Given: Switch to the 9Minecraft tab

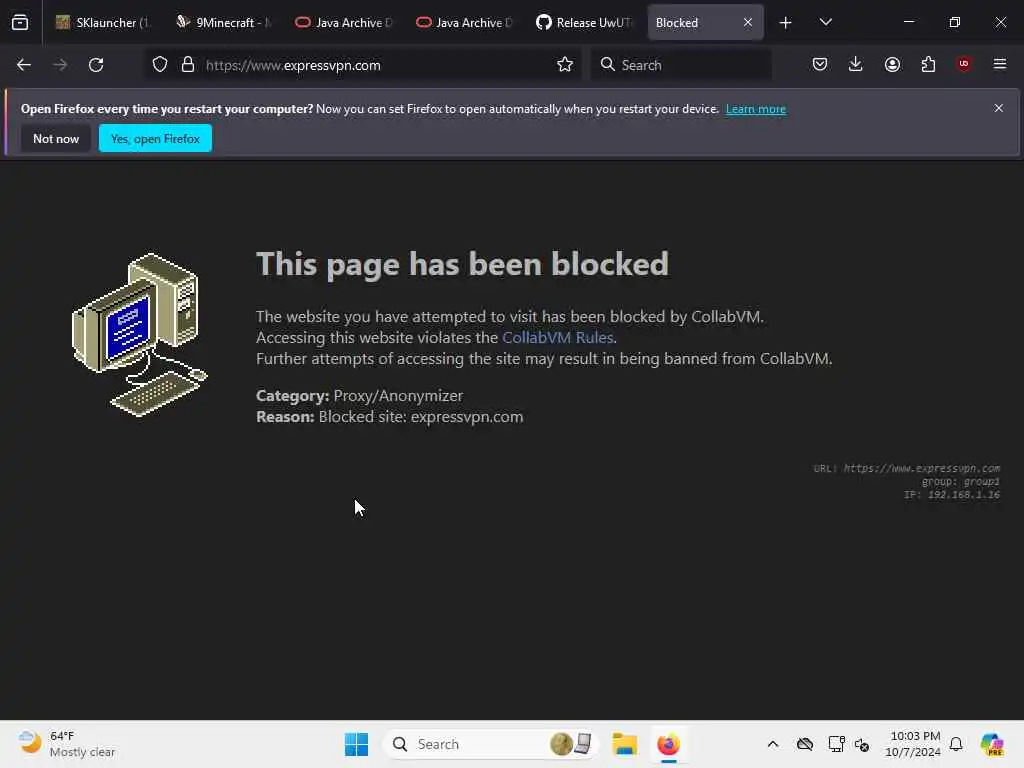Looking at the screenshot, I should 223,22.
